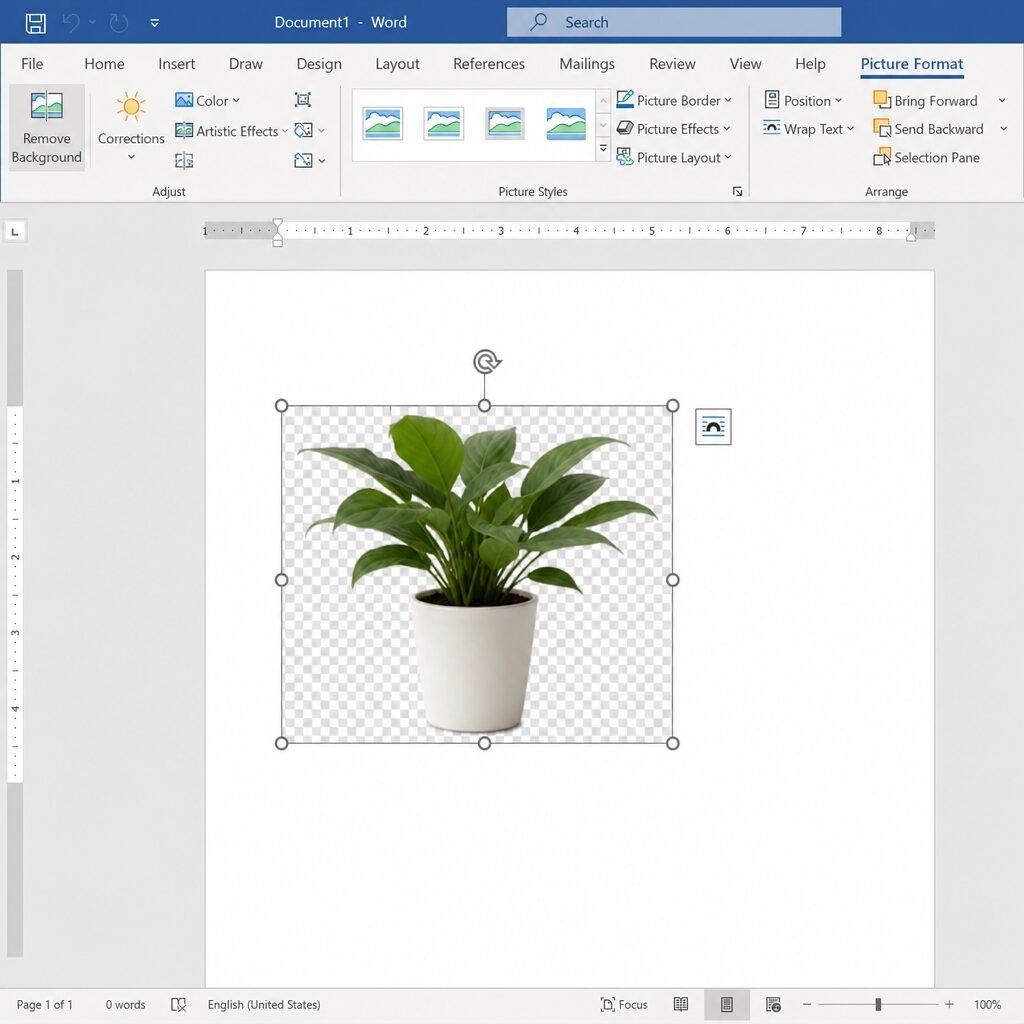
Task: Click Remove Background button
Action: coord(46,127)
